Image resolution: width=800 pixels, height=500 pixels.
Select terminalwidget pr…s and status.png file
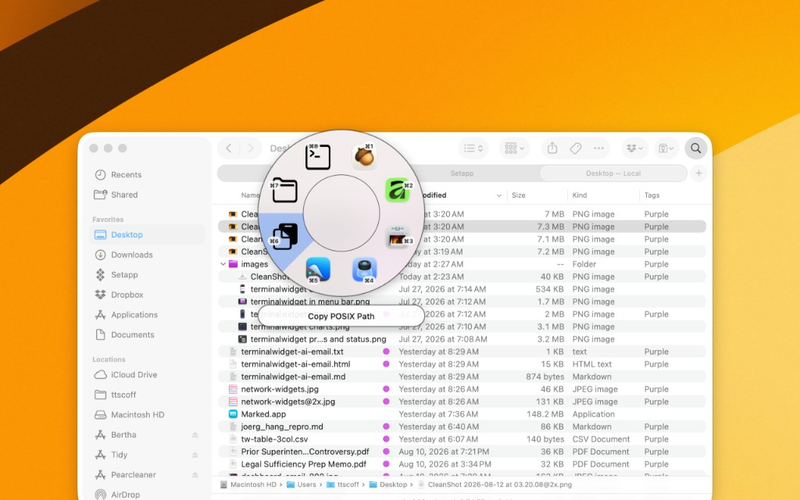tap(462, 339)
